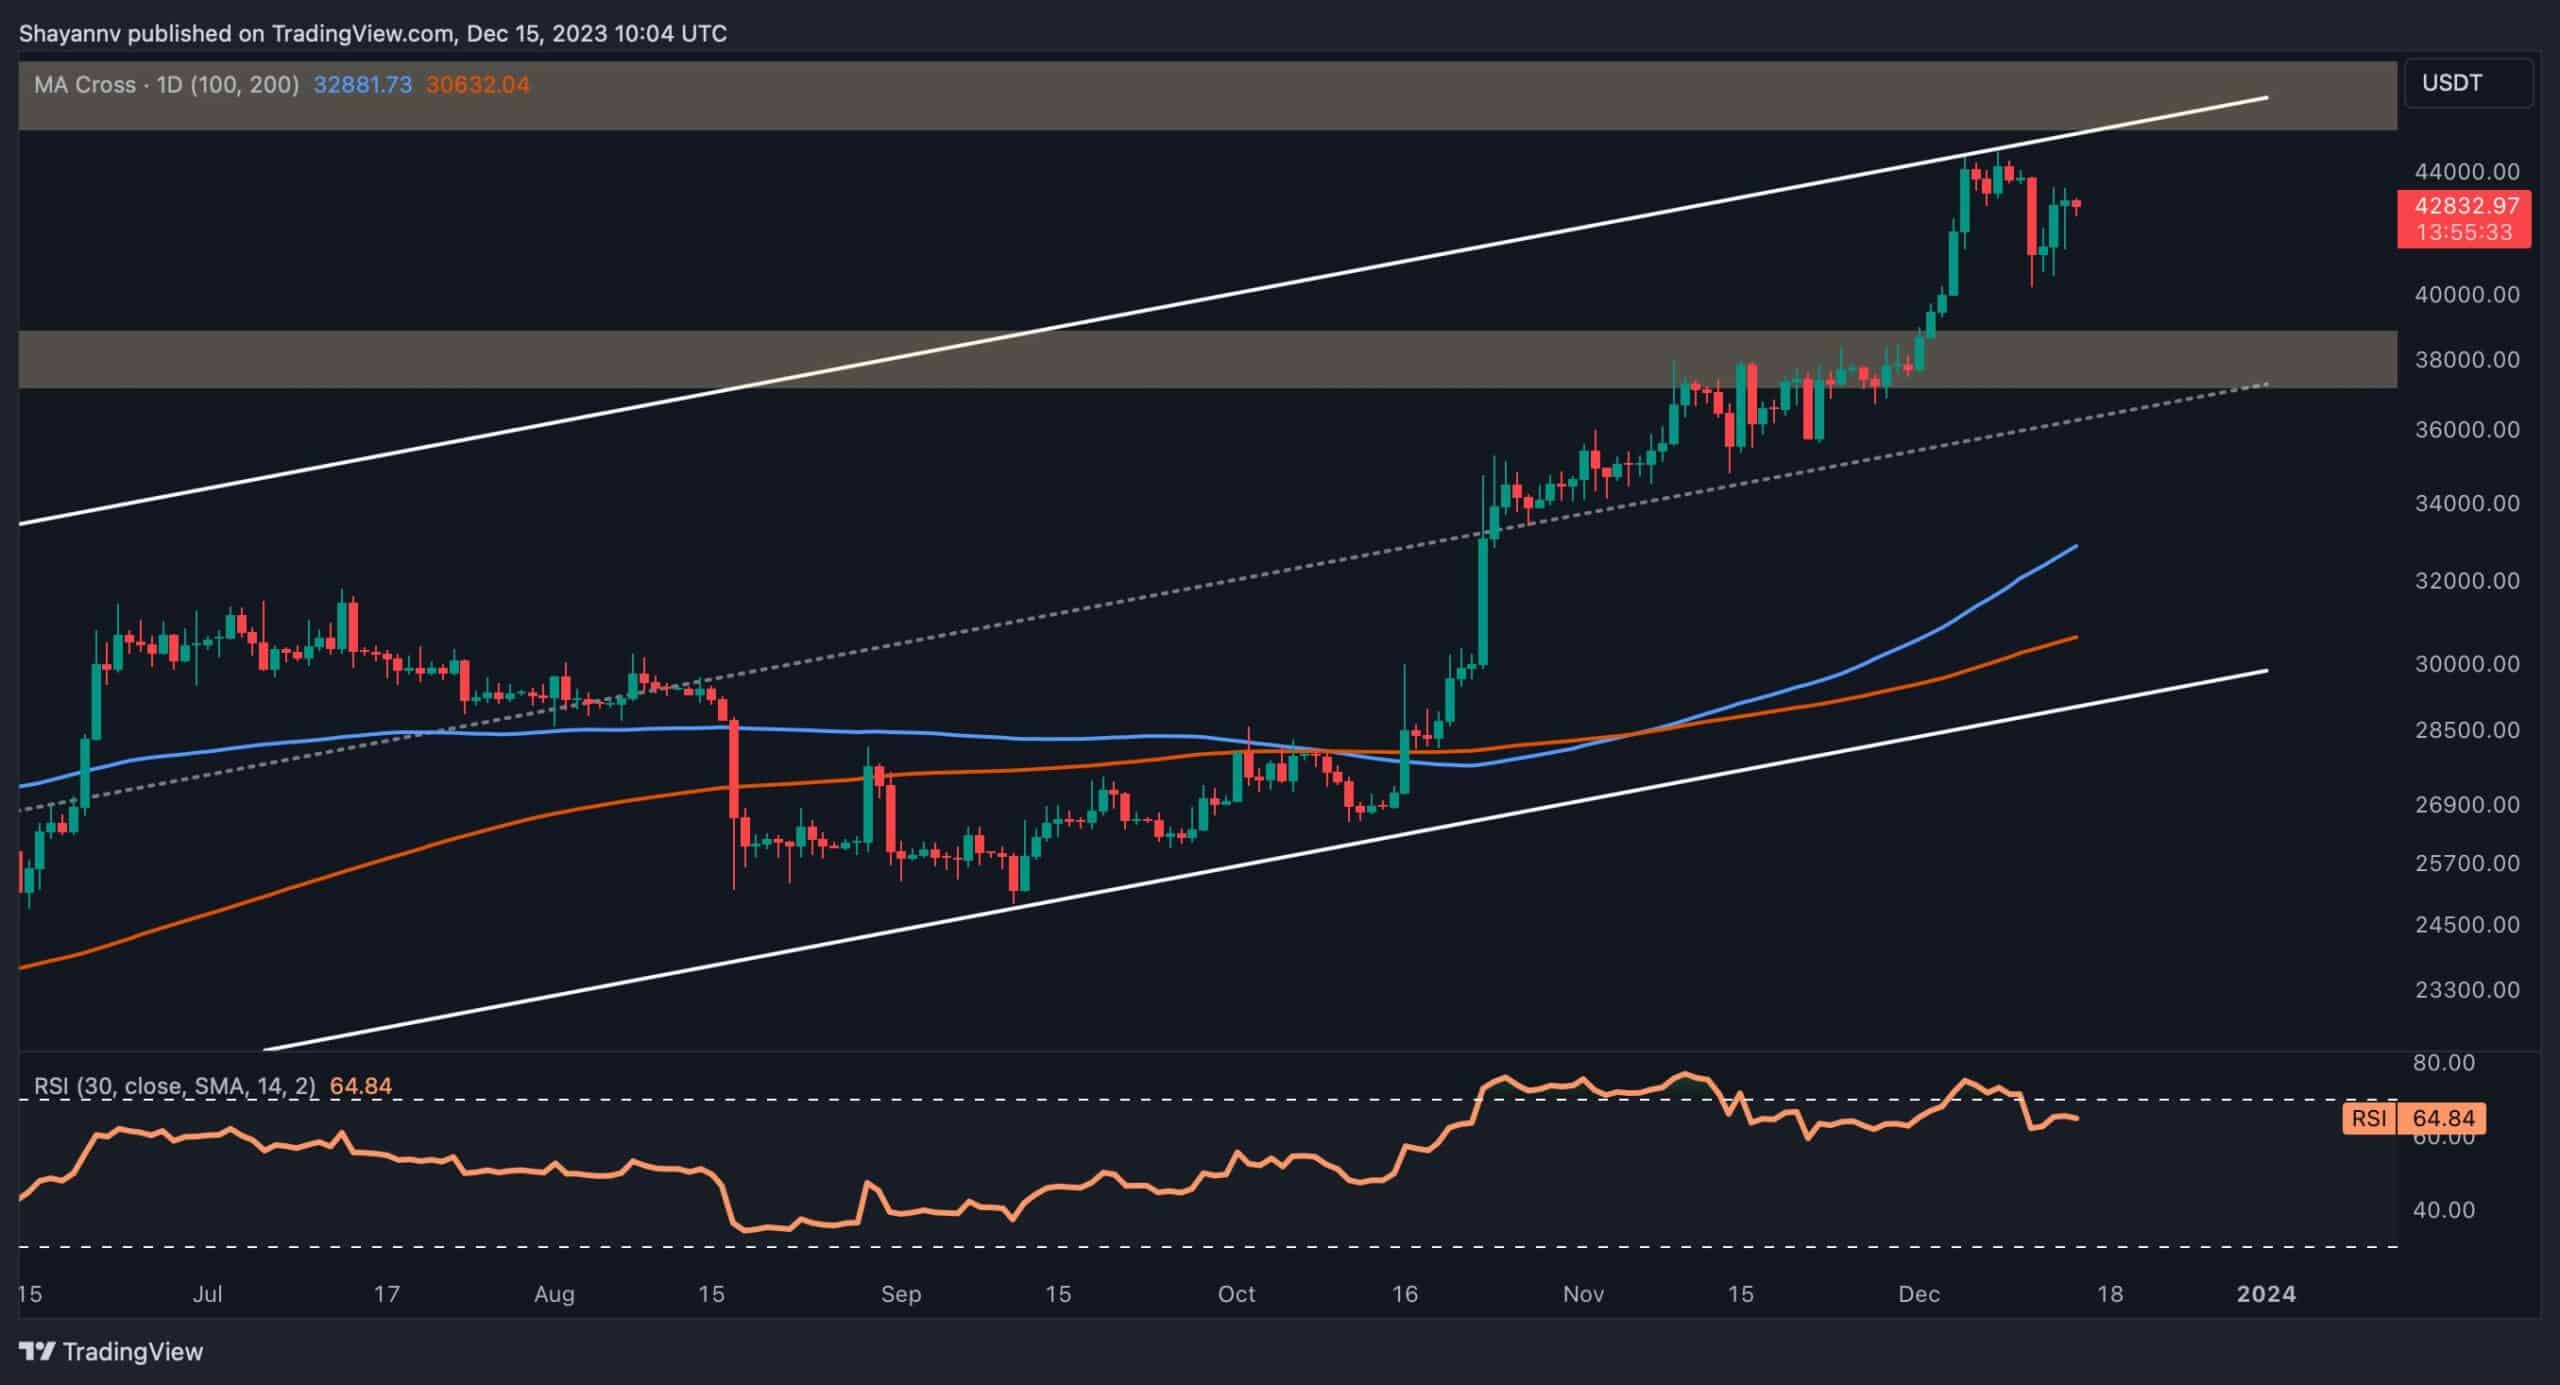
Task: Click the 23300.00 price axis label
Action: (2467, 990)
